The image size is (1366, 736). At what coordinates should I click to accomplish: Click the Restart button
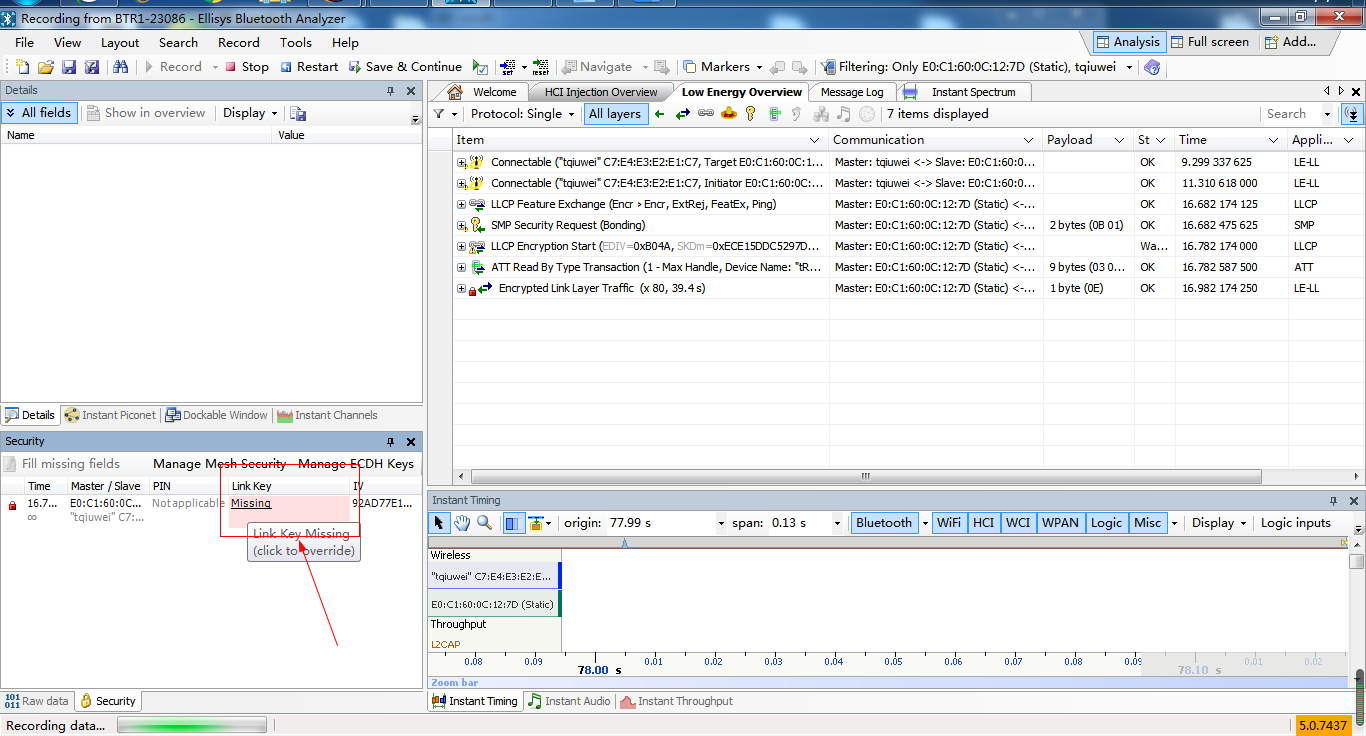[x=309, y=67]
